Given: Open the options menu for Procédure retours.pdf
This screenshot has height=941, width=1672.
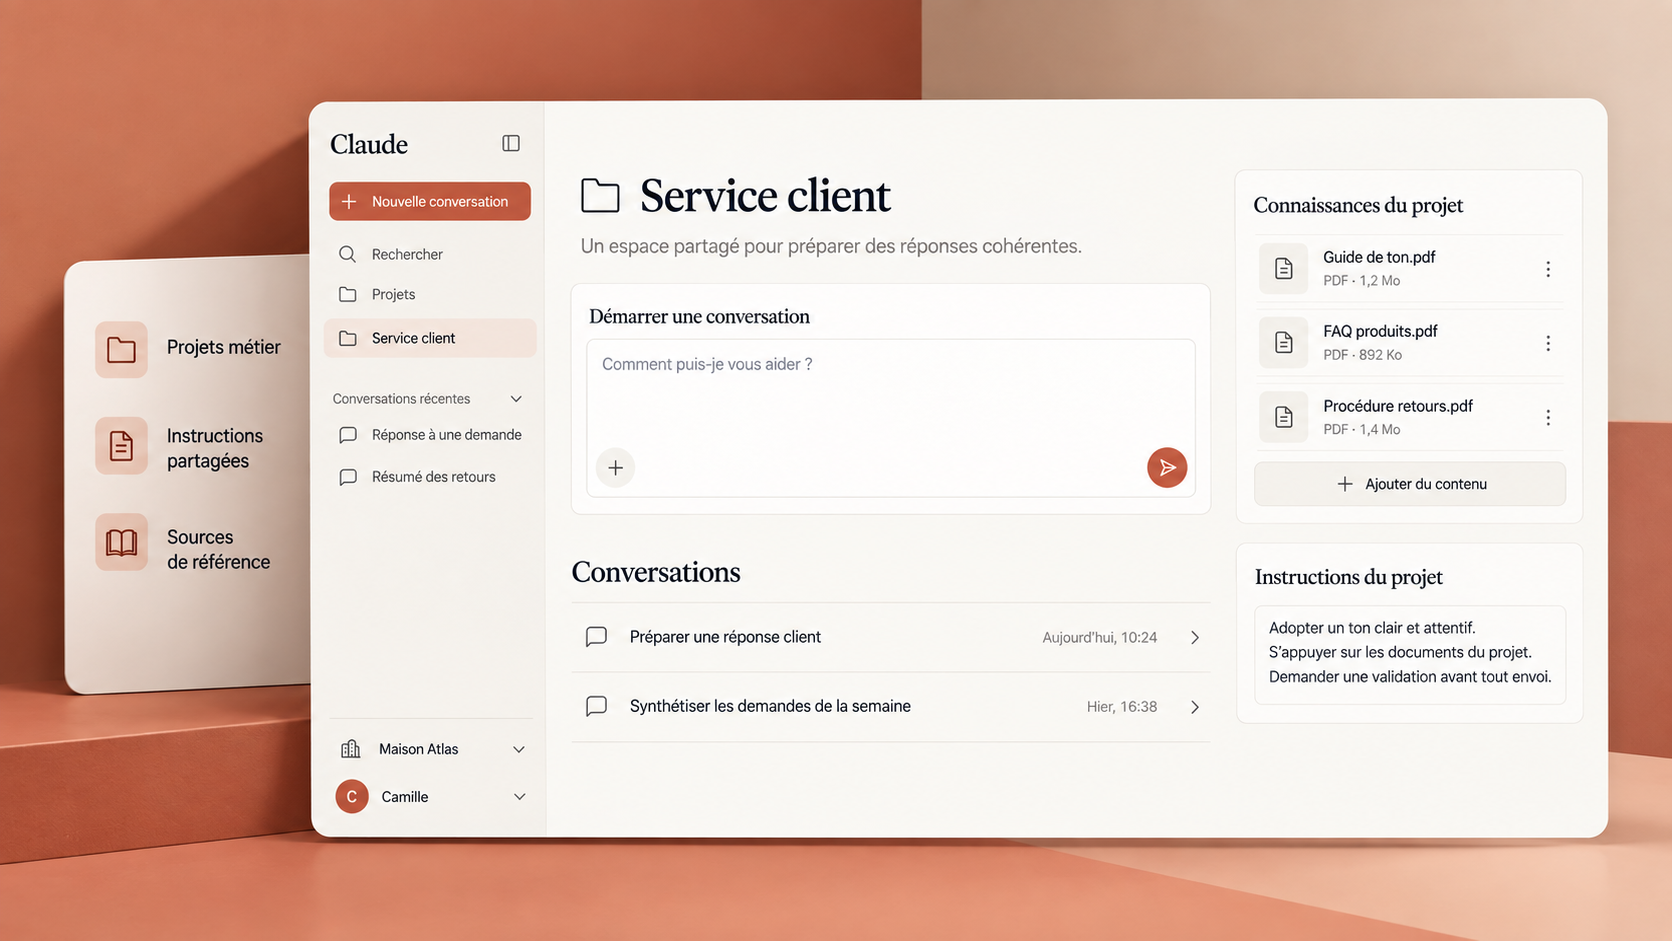Looking at the screenshot, I should point(1548,417).
